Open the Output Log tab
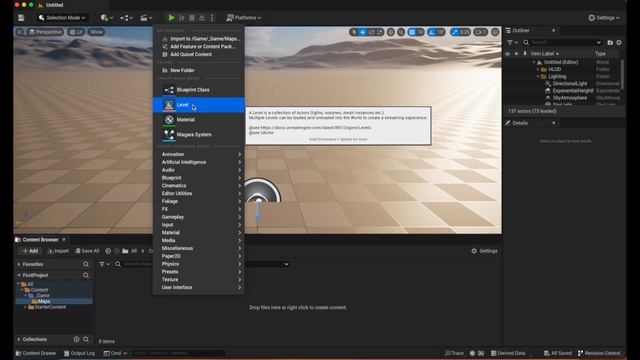The height and width of the screenshot is (360, 640). tap(79, 353)
